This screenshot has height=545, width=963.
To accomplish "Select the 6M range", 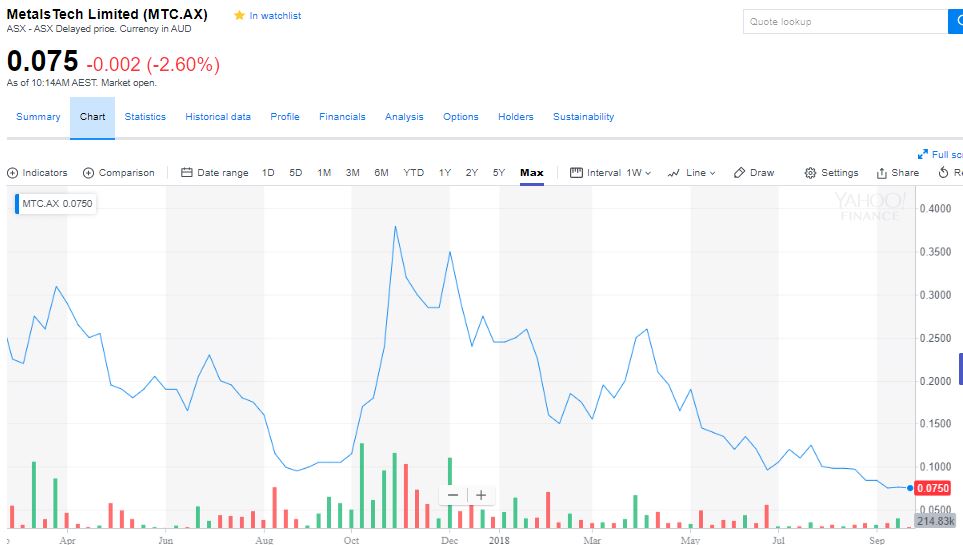I will point(381,173).
